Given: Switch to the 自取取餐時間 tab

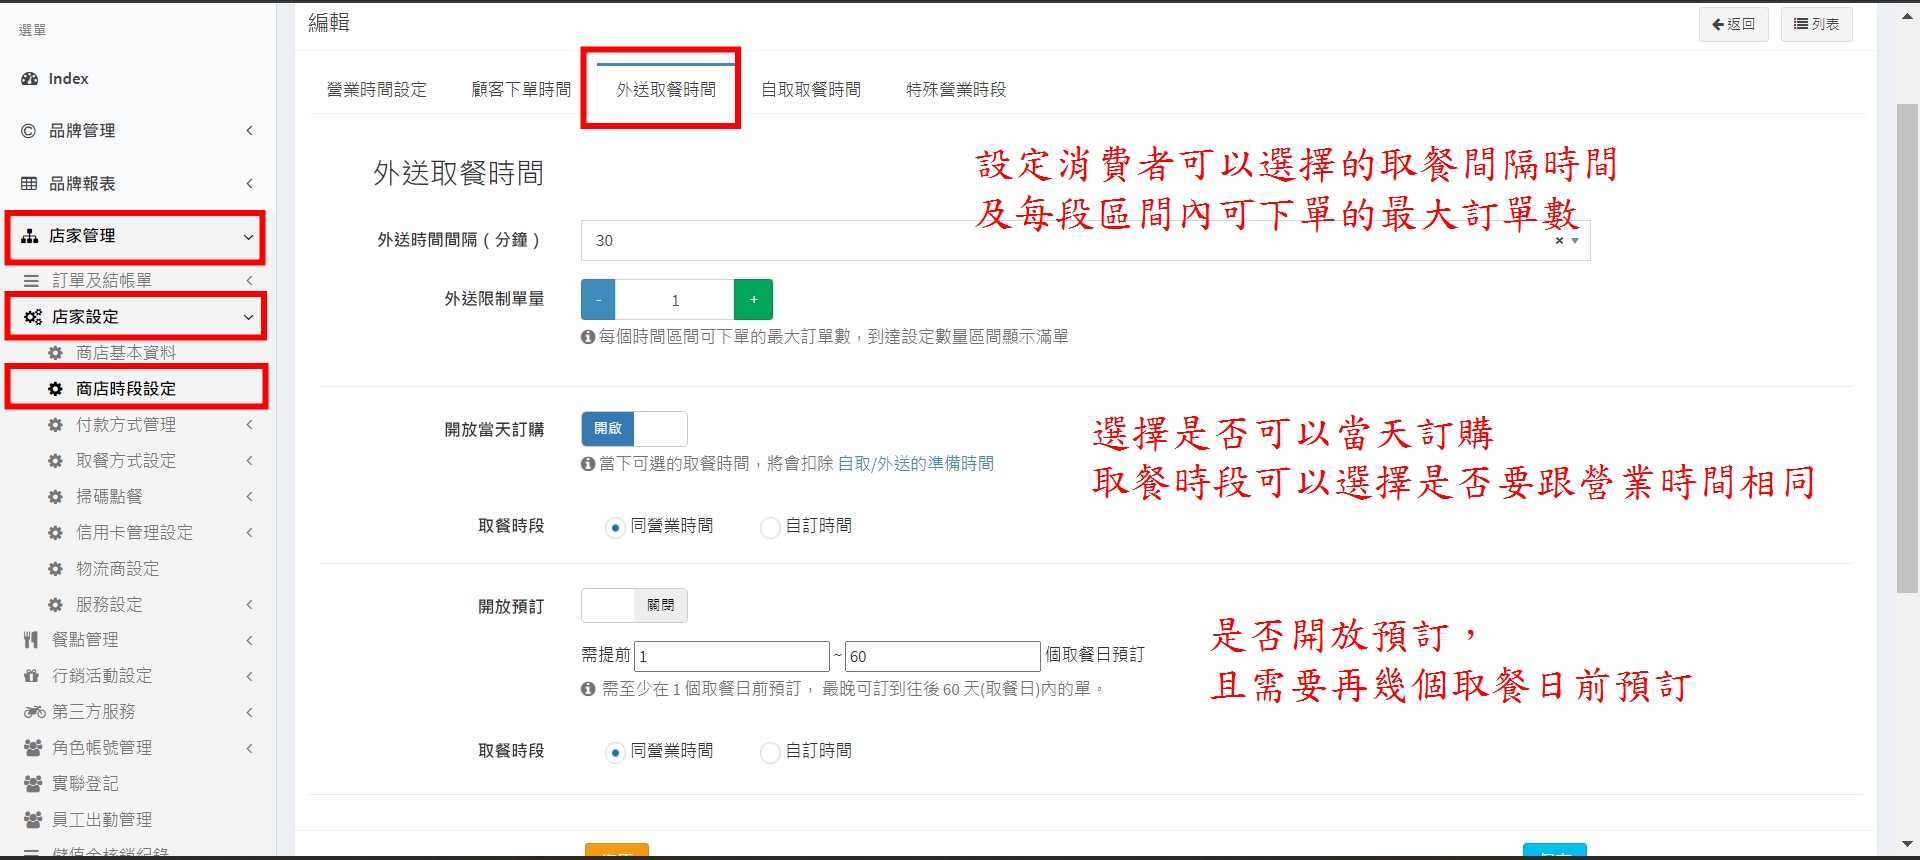Looking at the screenshot, I should click(811, 90).
